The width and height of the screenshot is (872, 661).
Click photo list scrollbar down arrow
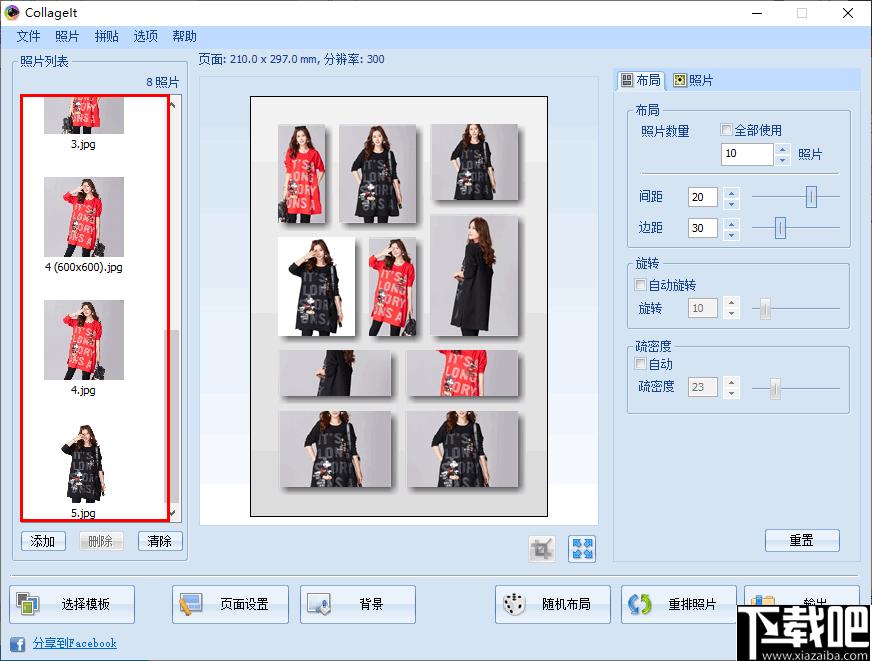pos(173,513)
